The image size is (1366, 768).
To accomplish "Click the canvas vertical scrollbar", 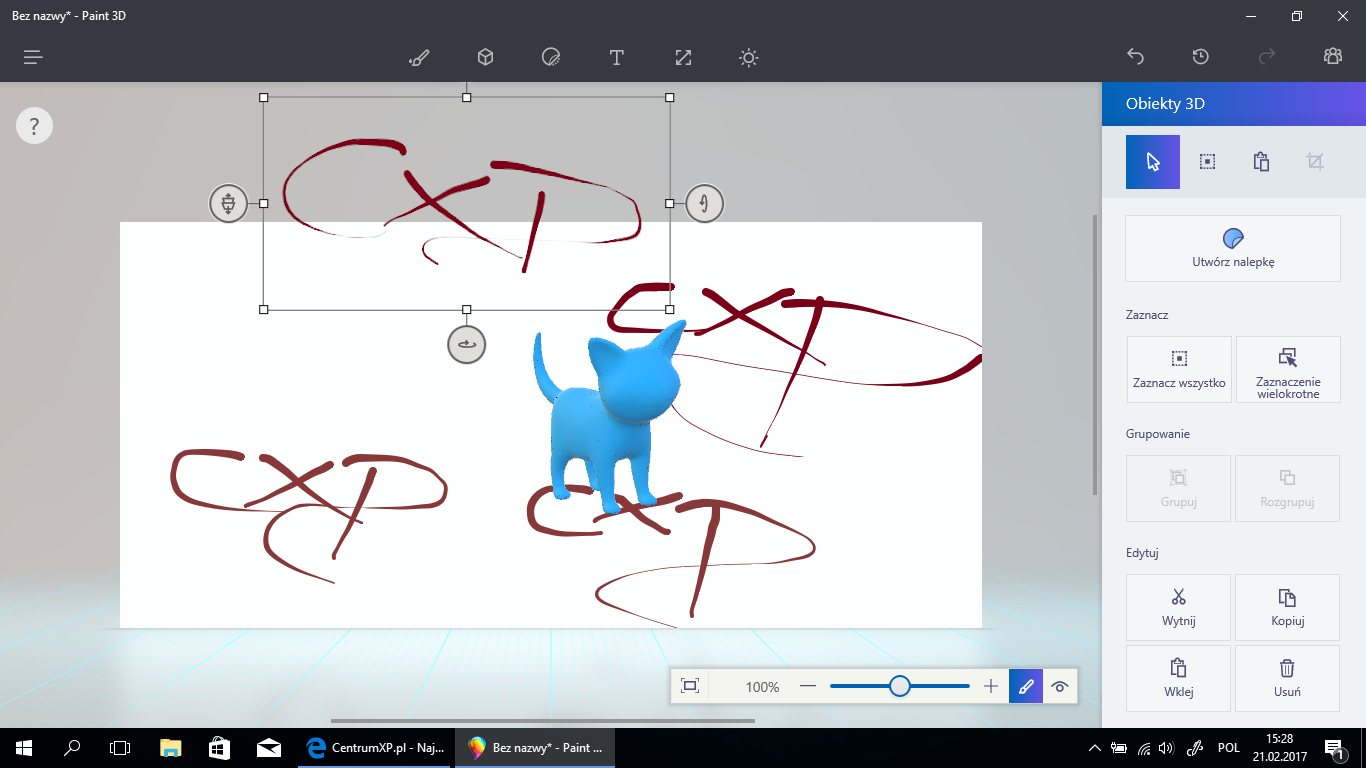I will point(1095,355).
